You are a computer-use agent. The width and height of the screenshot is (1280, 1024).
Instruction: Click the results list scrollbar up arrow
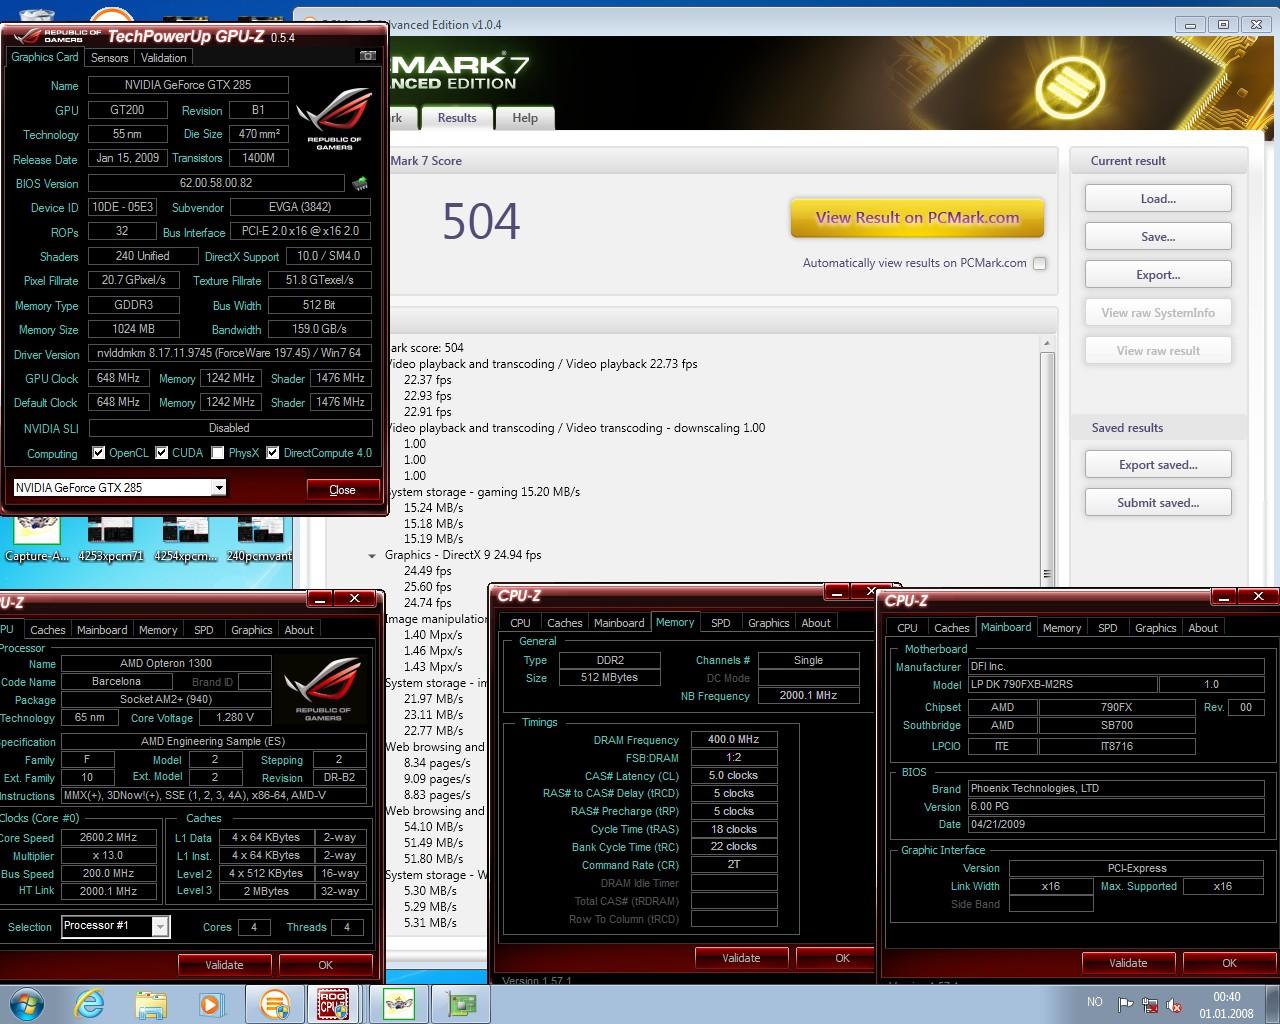[x=1047, y=343]
